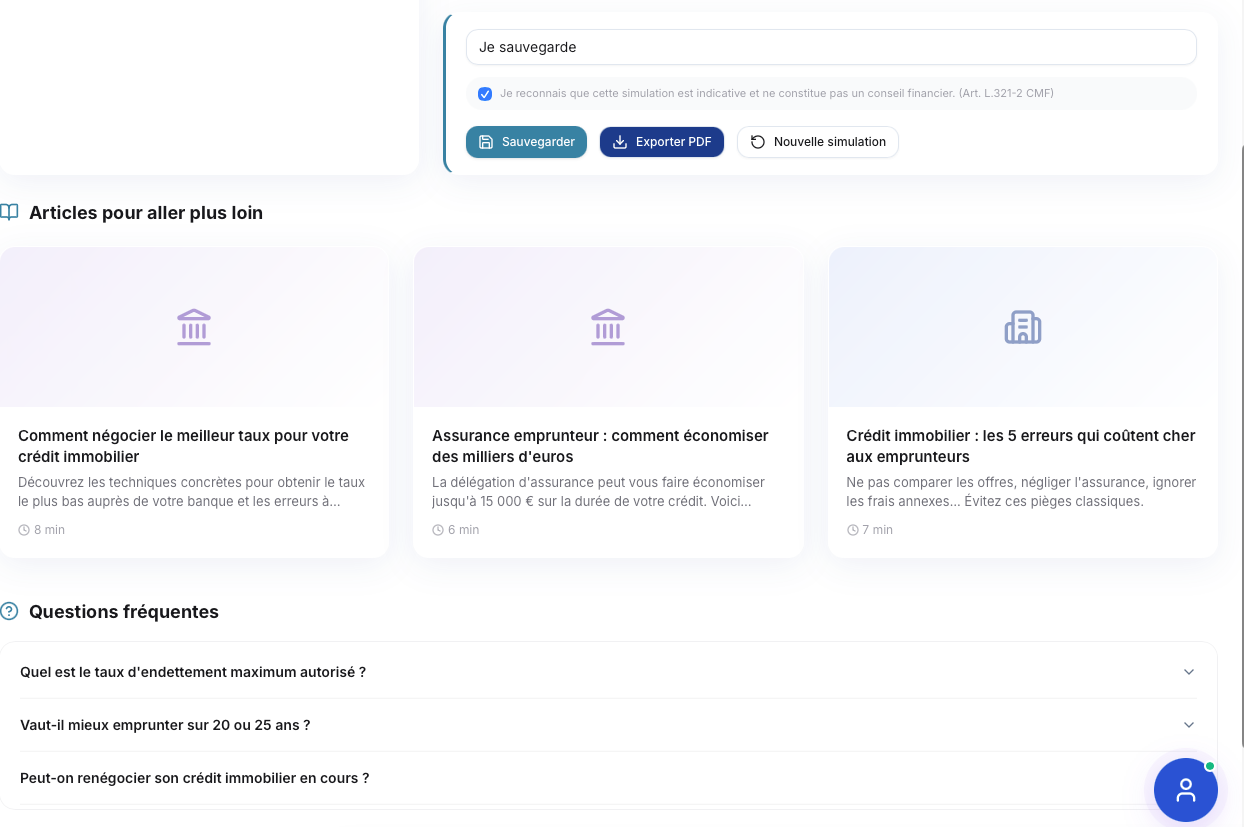
Task: Click the open book icon beside Articles heading
Action: pos(10,212)
